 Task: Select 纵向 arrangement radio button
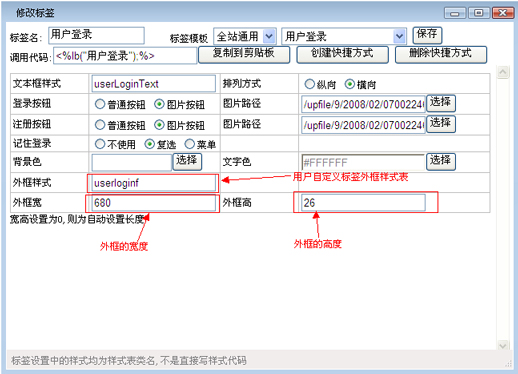[309, 84]
